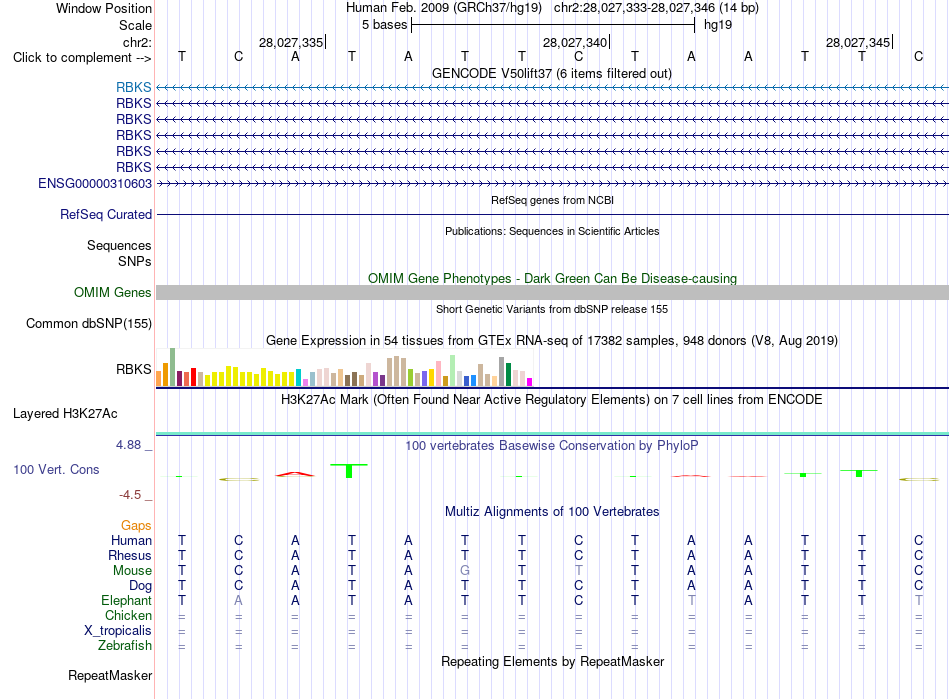Image resolution: width=950 pixels, height=699 pixels.
Task: Click the Window Position label
Action: (x=104, y=8)
